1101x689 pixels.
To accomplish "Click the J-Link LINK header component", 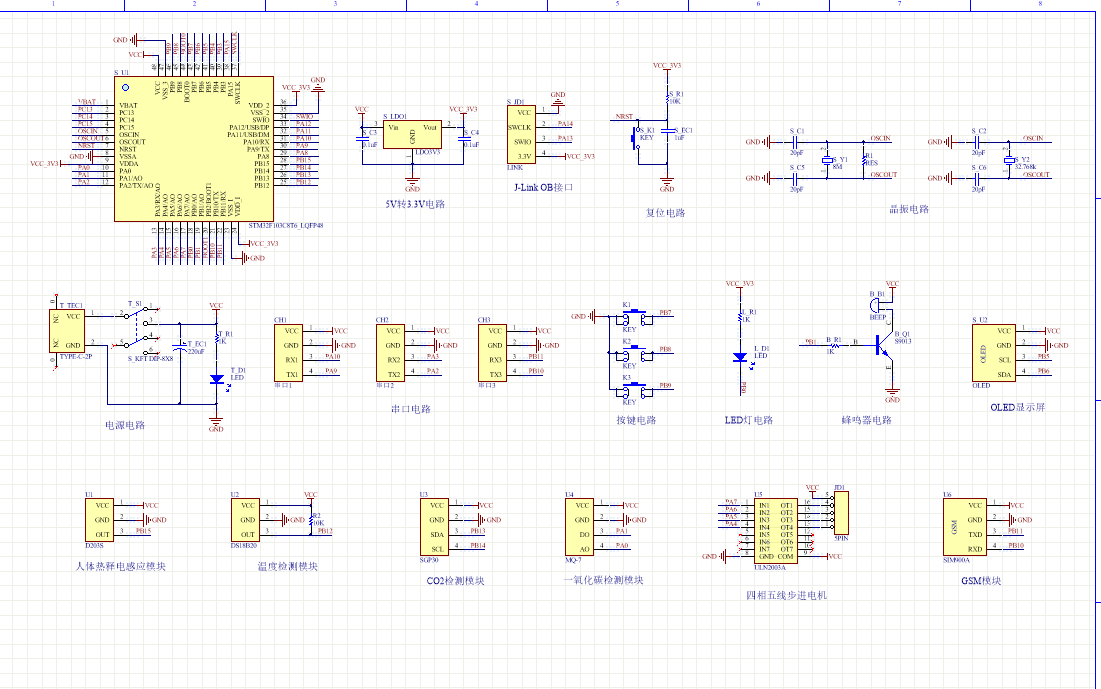I will [x=522, y=134].
